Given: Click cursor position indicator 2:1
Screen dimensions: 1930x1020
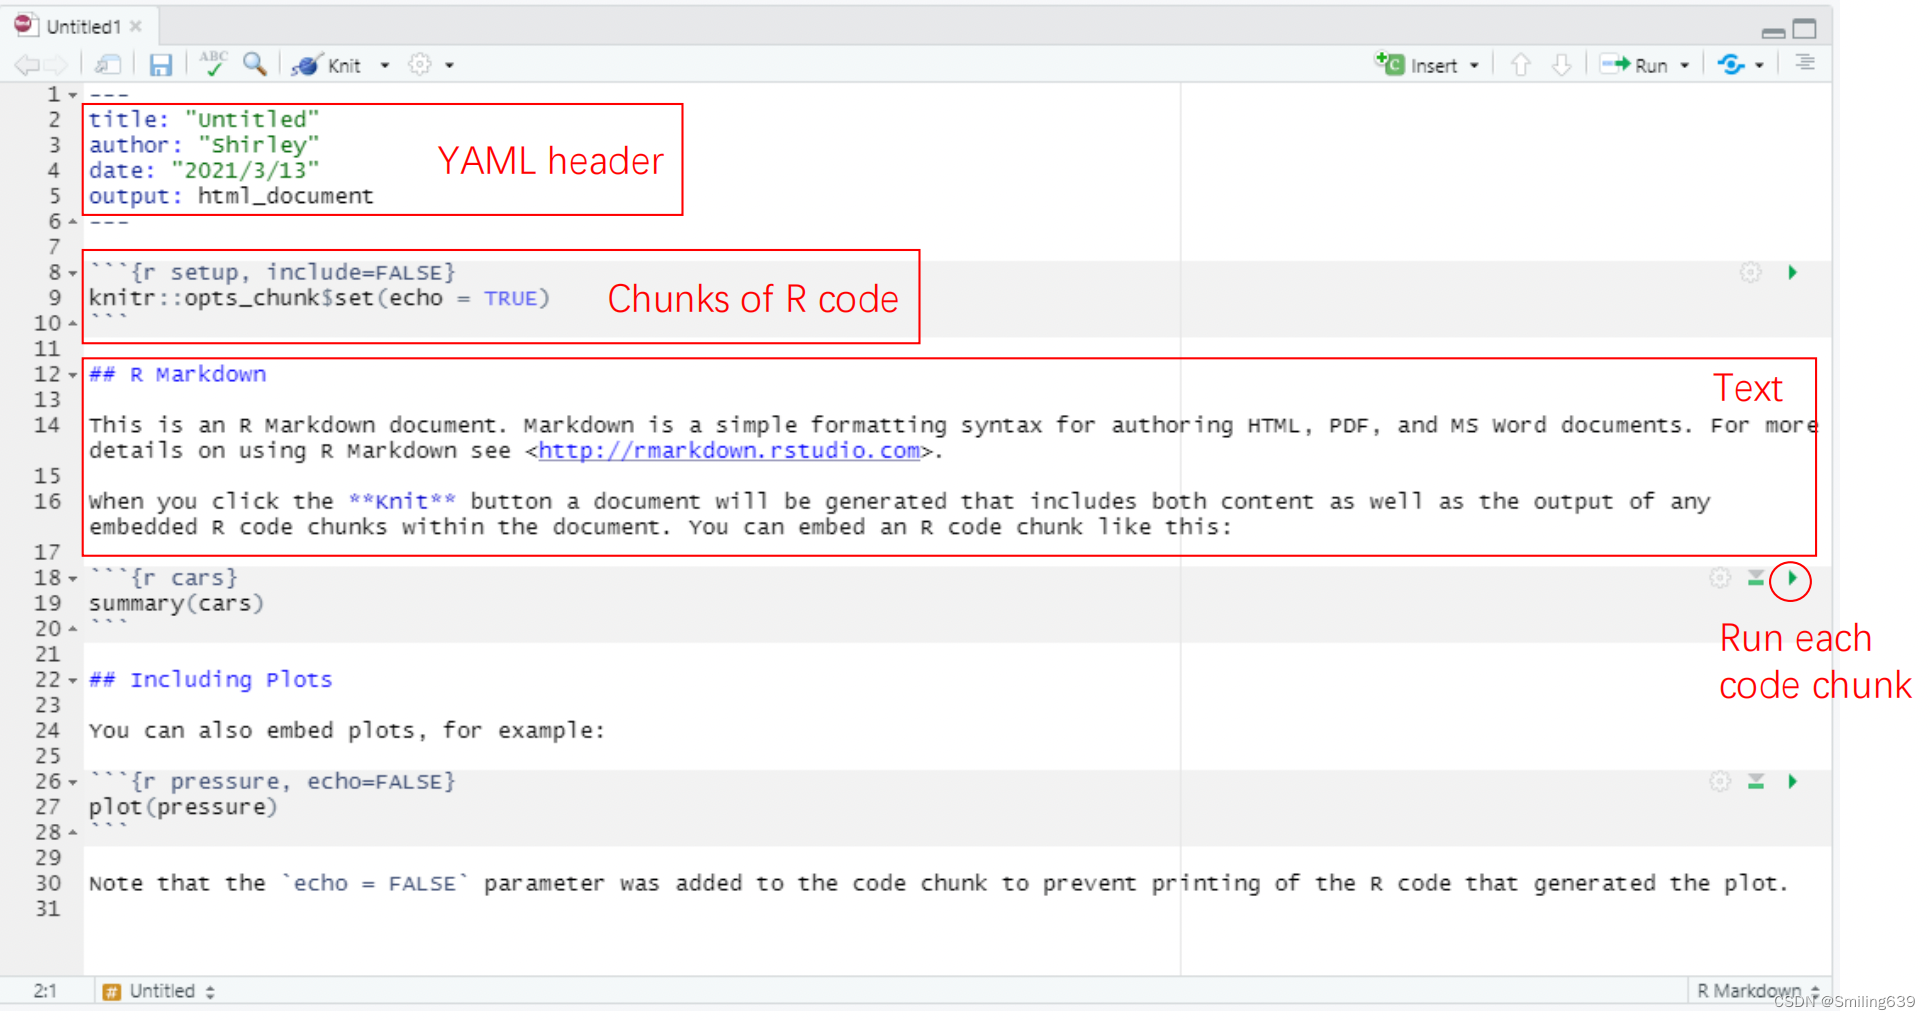Looking at the screenshot, I should tap(45, 991).
